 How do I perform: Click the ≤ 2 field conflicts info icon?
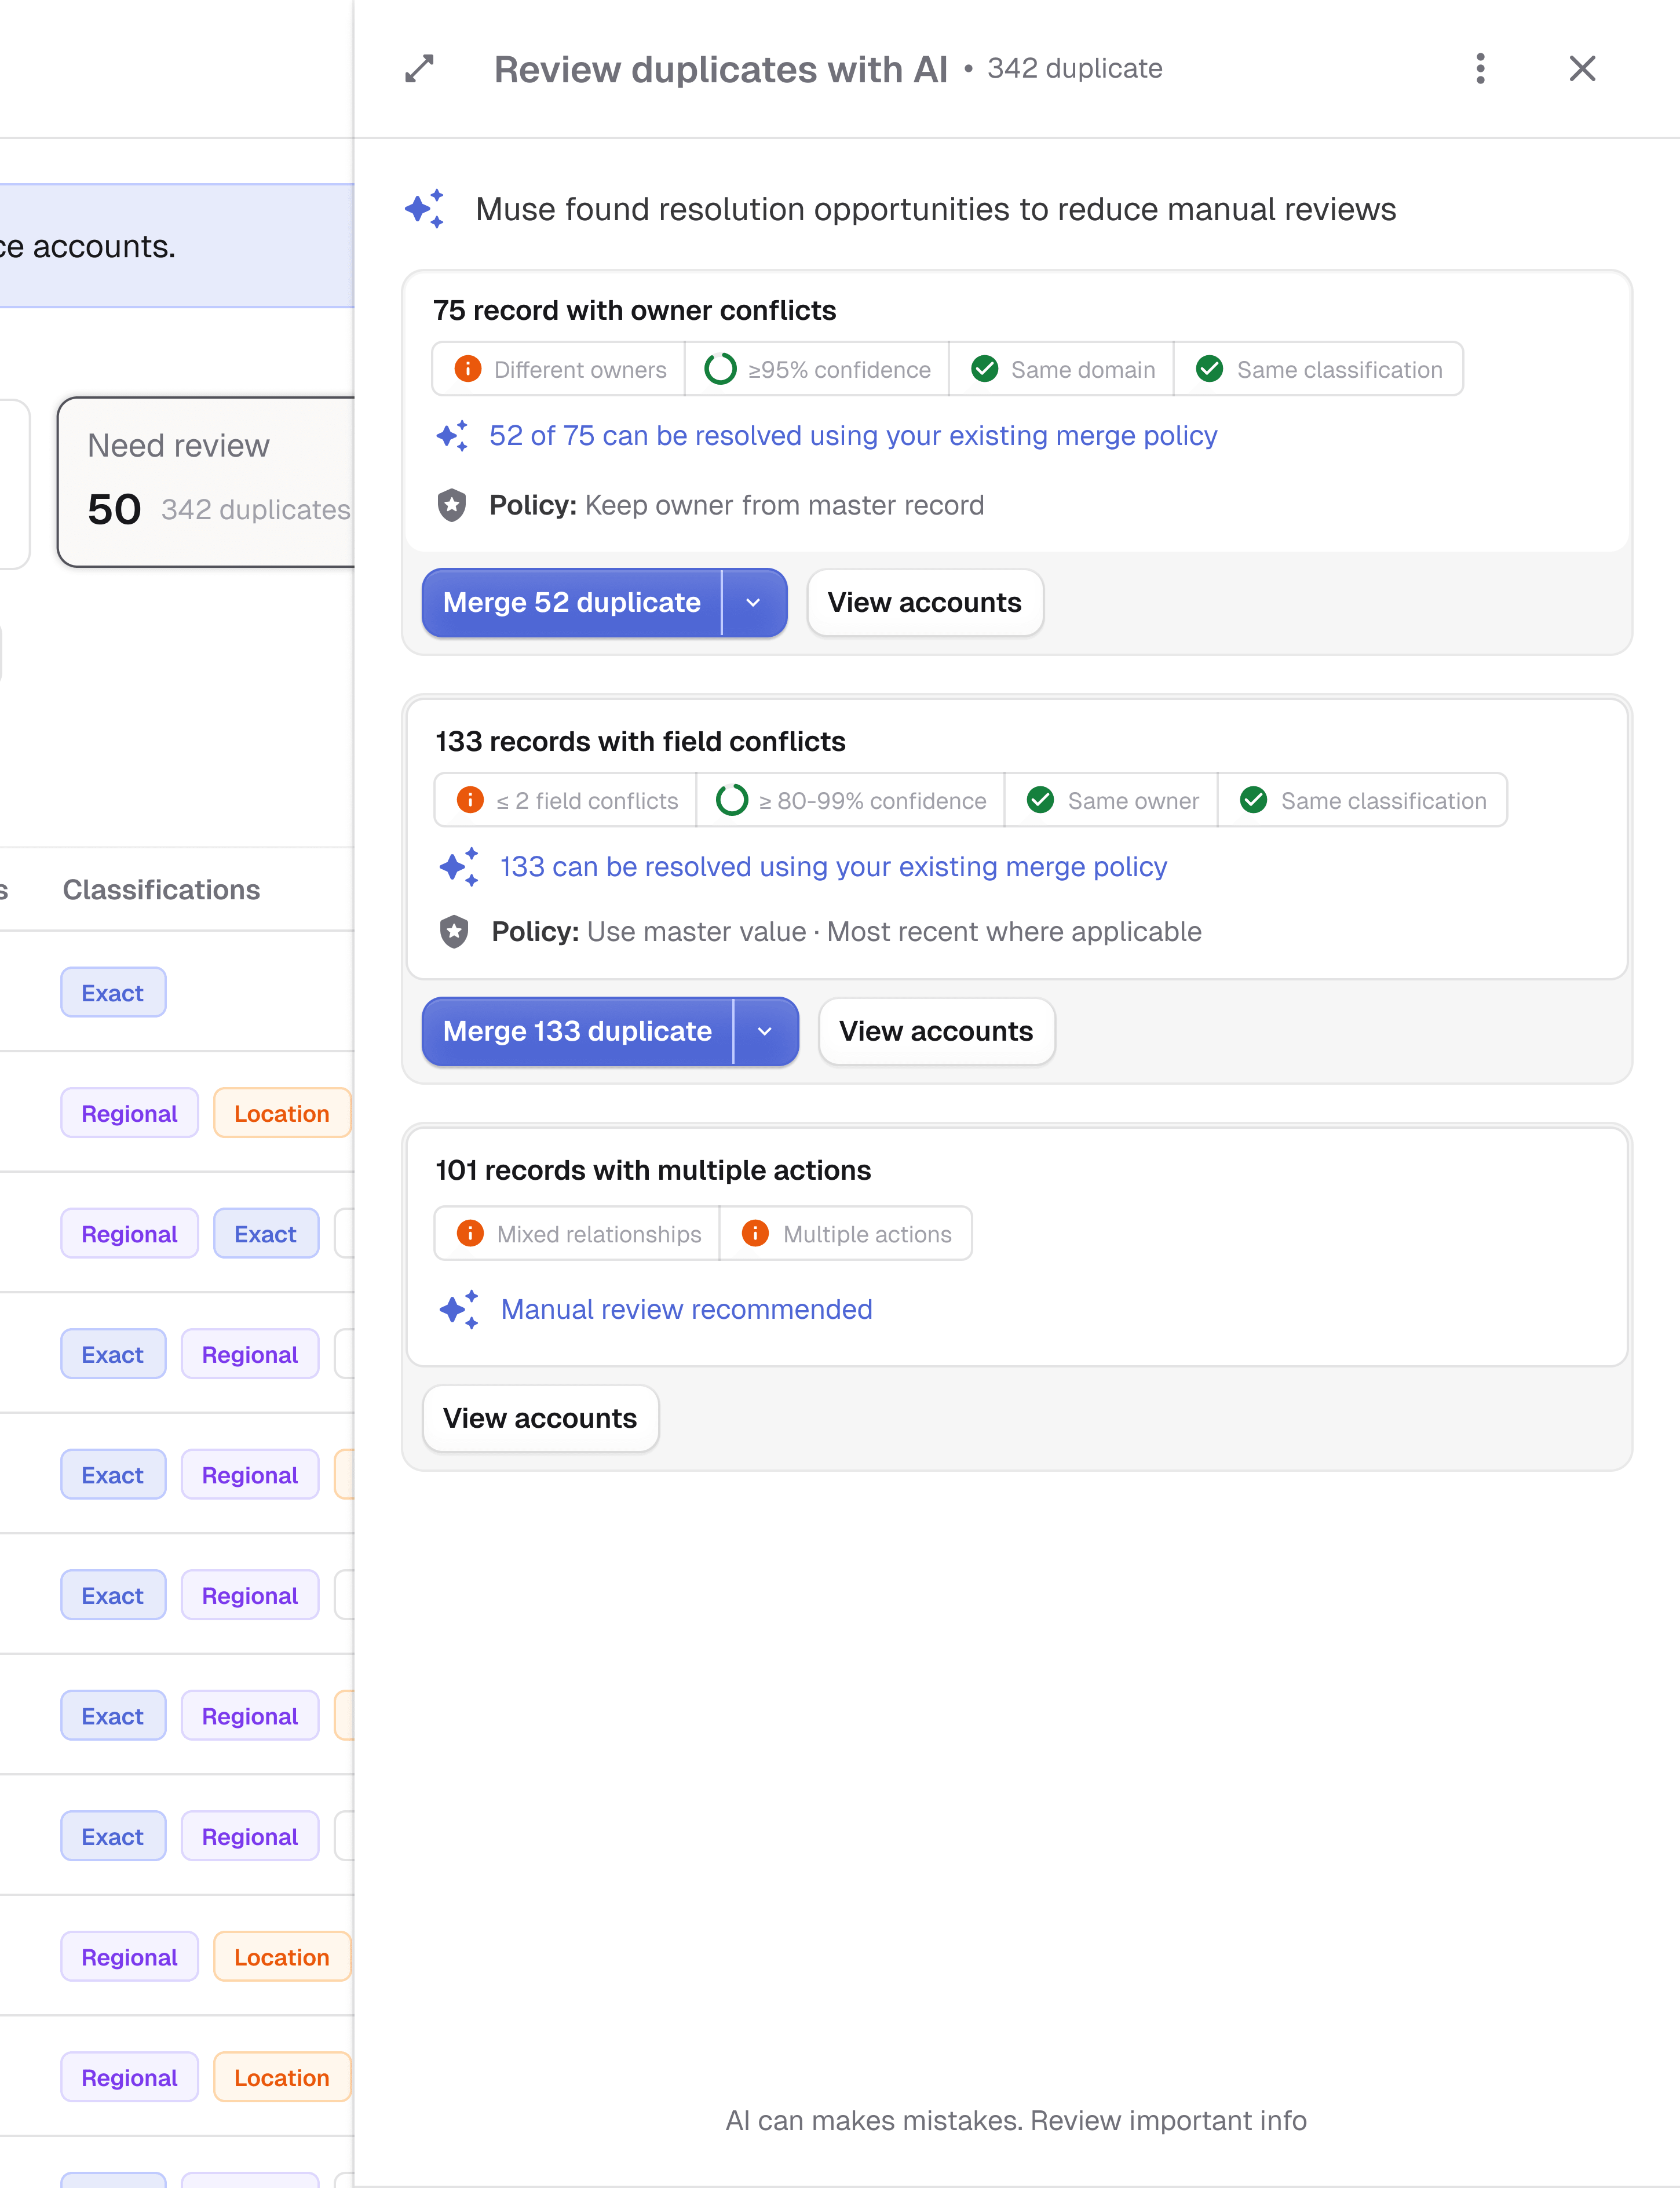pos(470,800)
